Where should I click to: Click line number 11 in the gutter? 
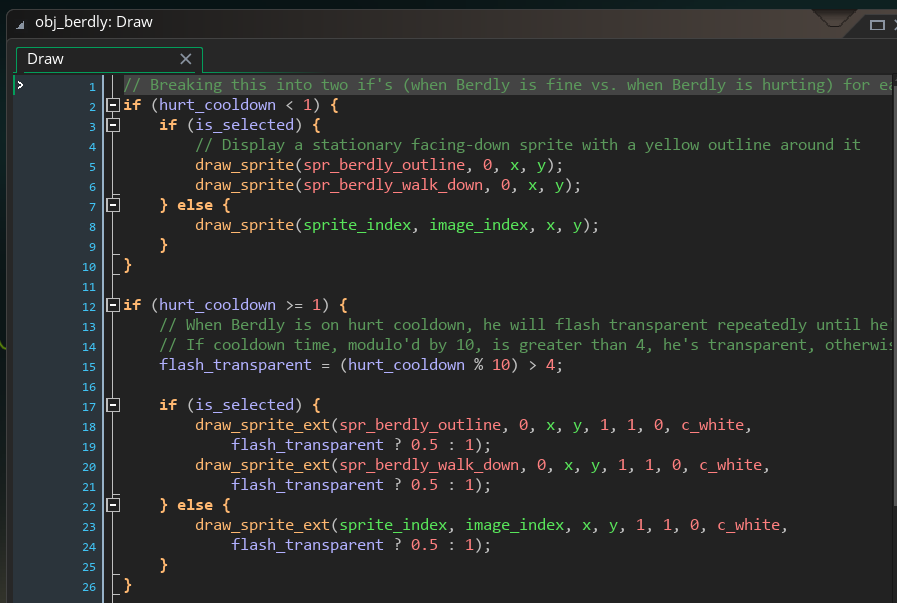point(89,287)
